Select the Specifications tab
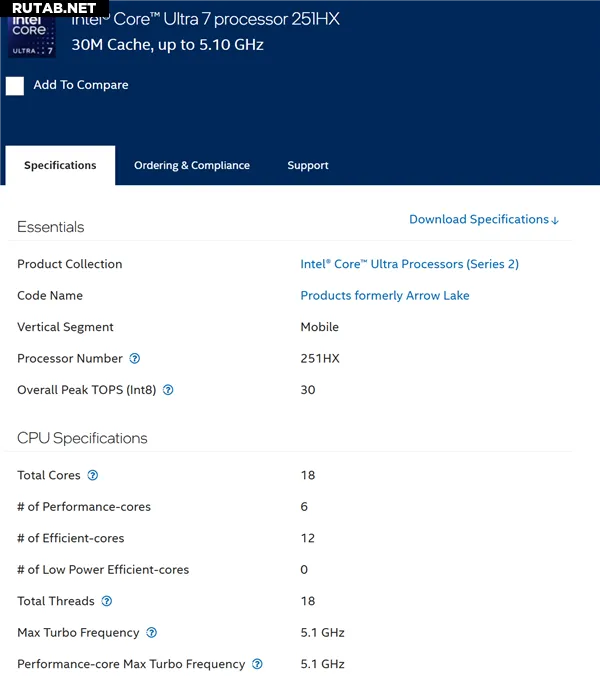Screen dimensions: 600x676 60,166
